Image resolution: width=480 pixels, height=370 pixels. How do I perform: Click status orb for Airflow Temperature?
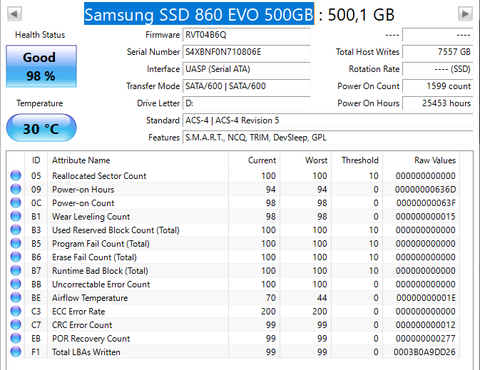click(16, 298)
